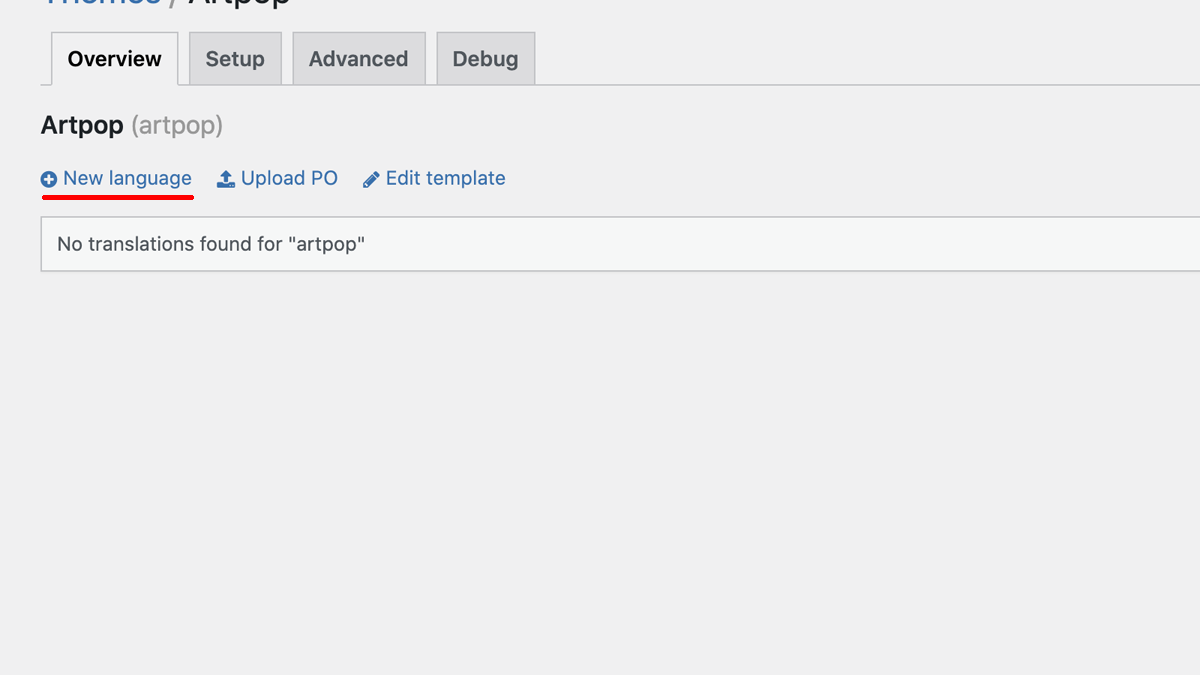The height and width of the screenshot is (675, 1200).
Task: Open the Debug tab
Action: coord(485,59)
